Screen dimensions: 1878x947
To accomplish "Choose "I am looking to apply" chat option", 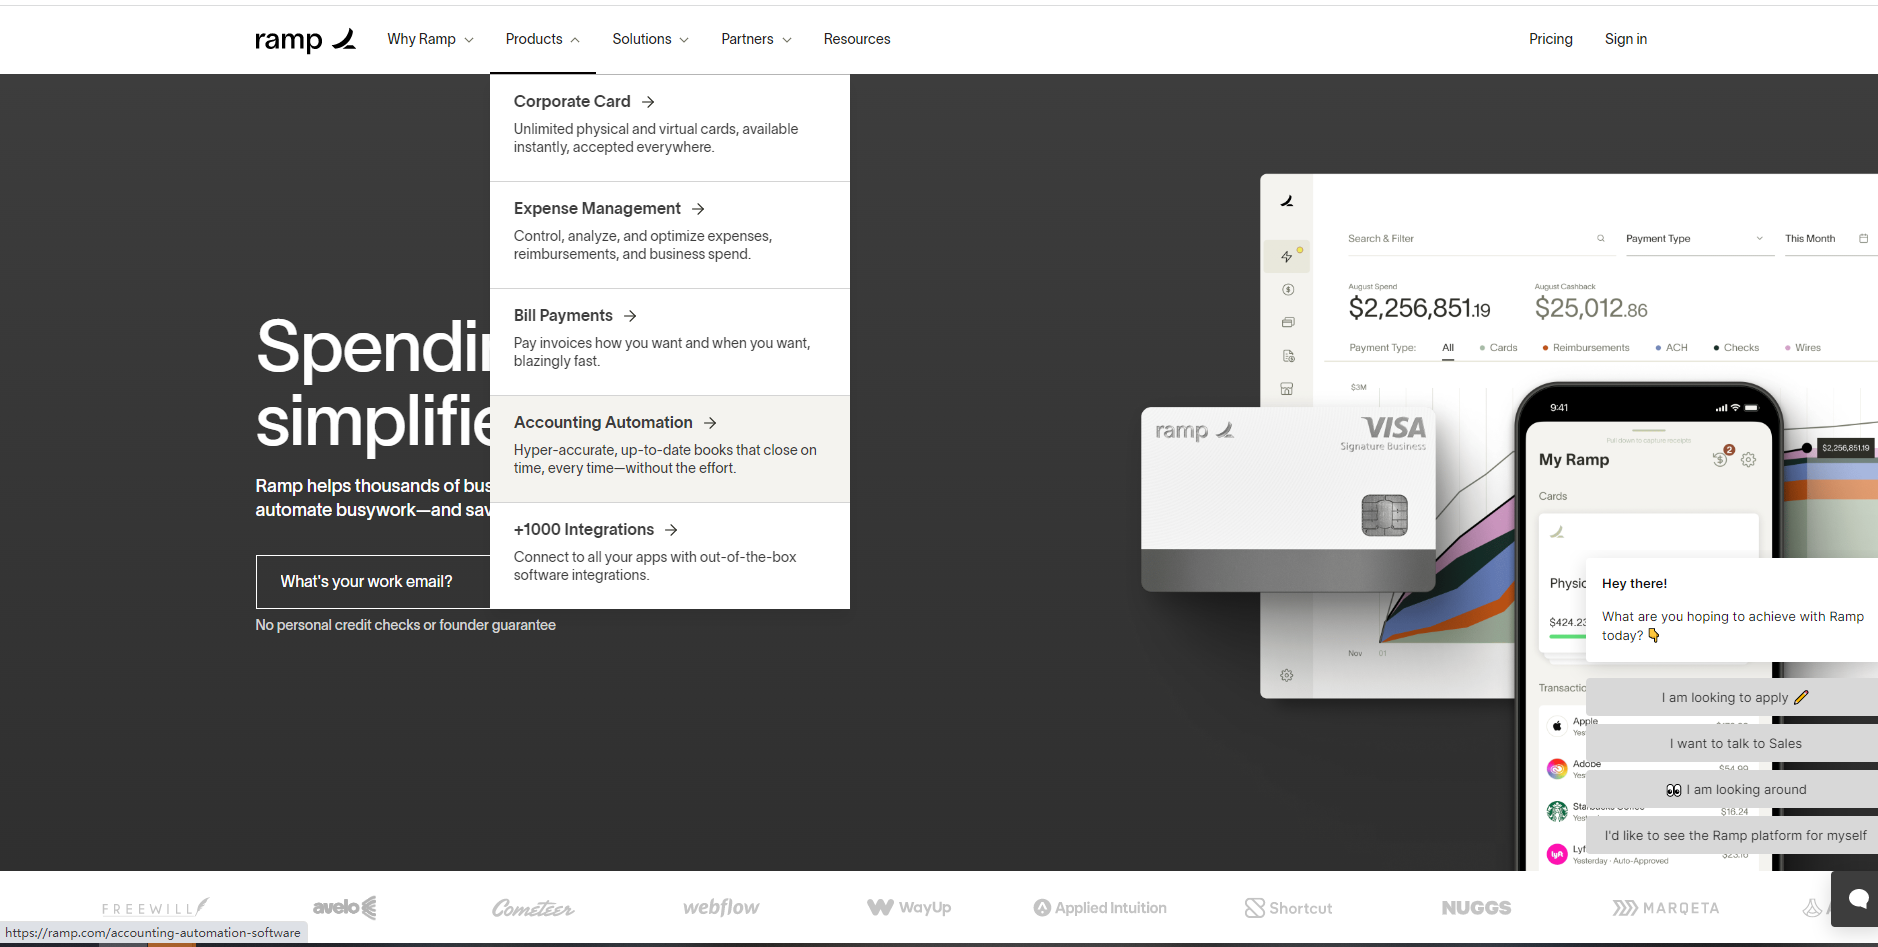I will pos(1732,698).
